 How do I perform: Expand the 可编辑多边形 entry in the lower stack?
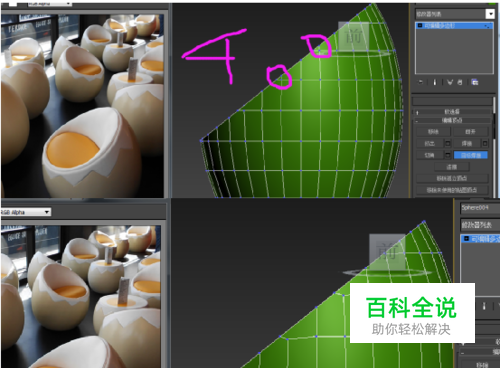pos(466,239)
